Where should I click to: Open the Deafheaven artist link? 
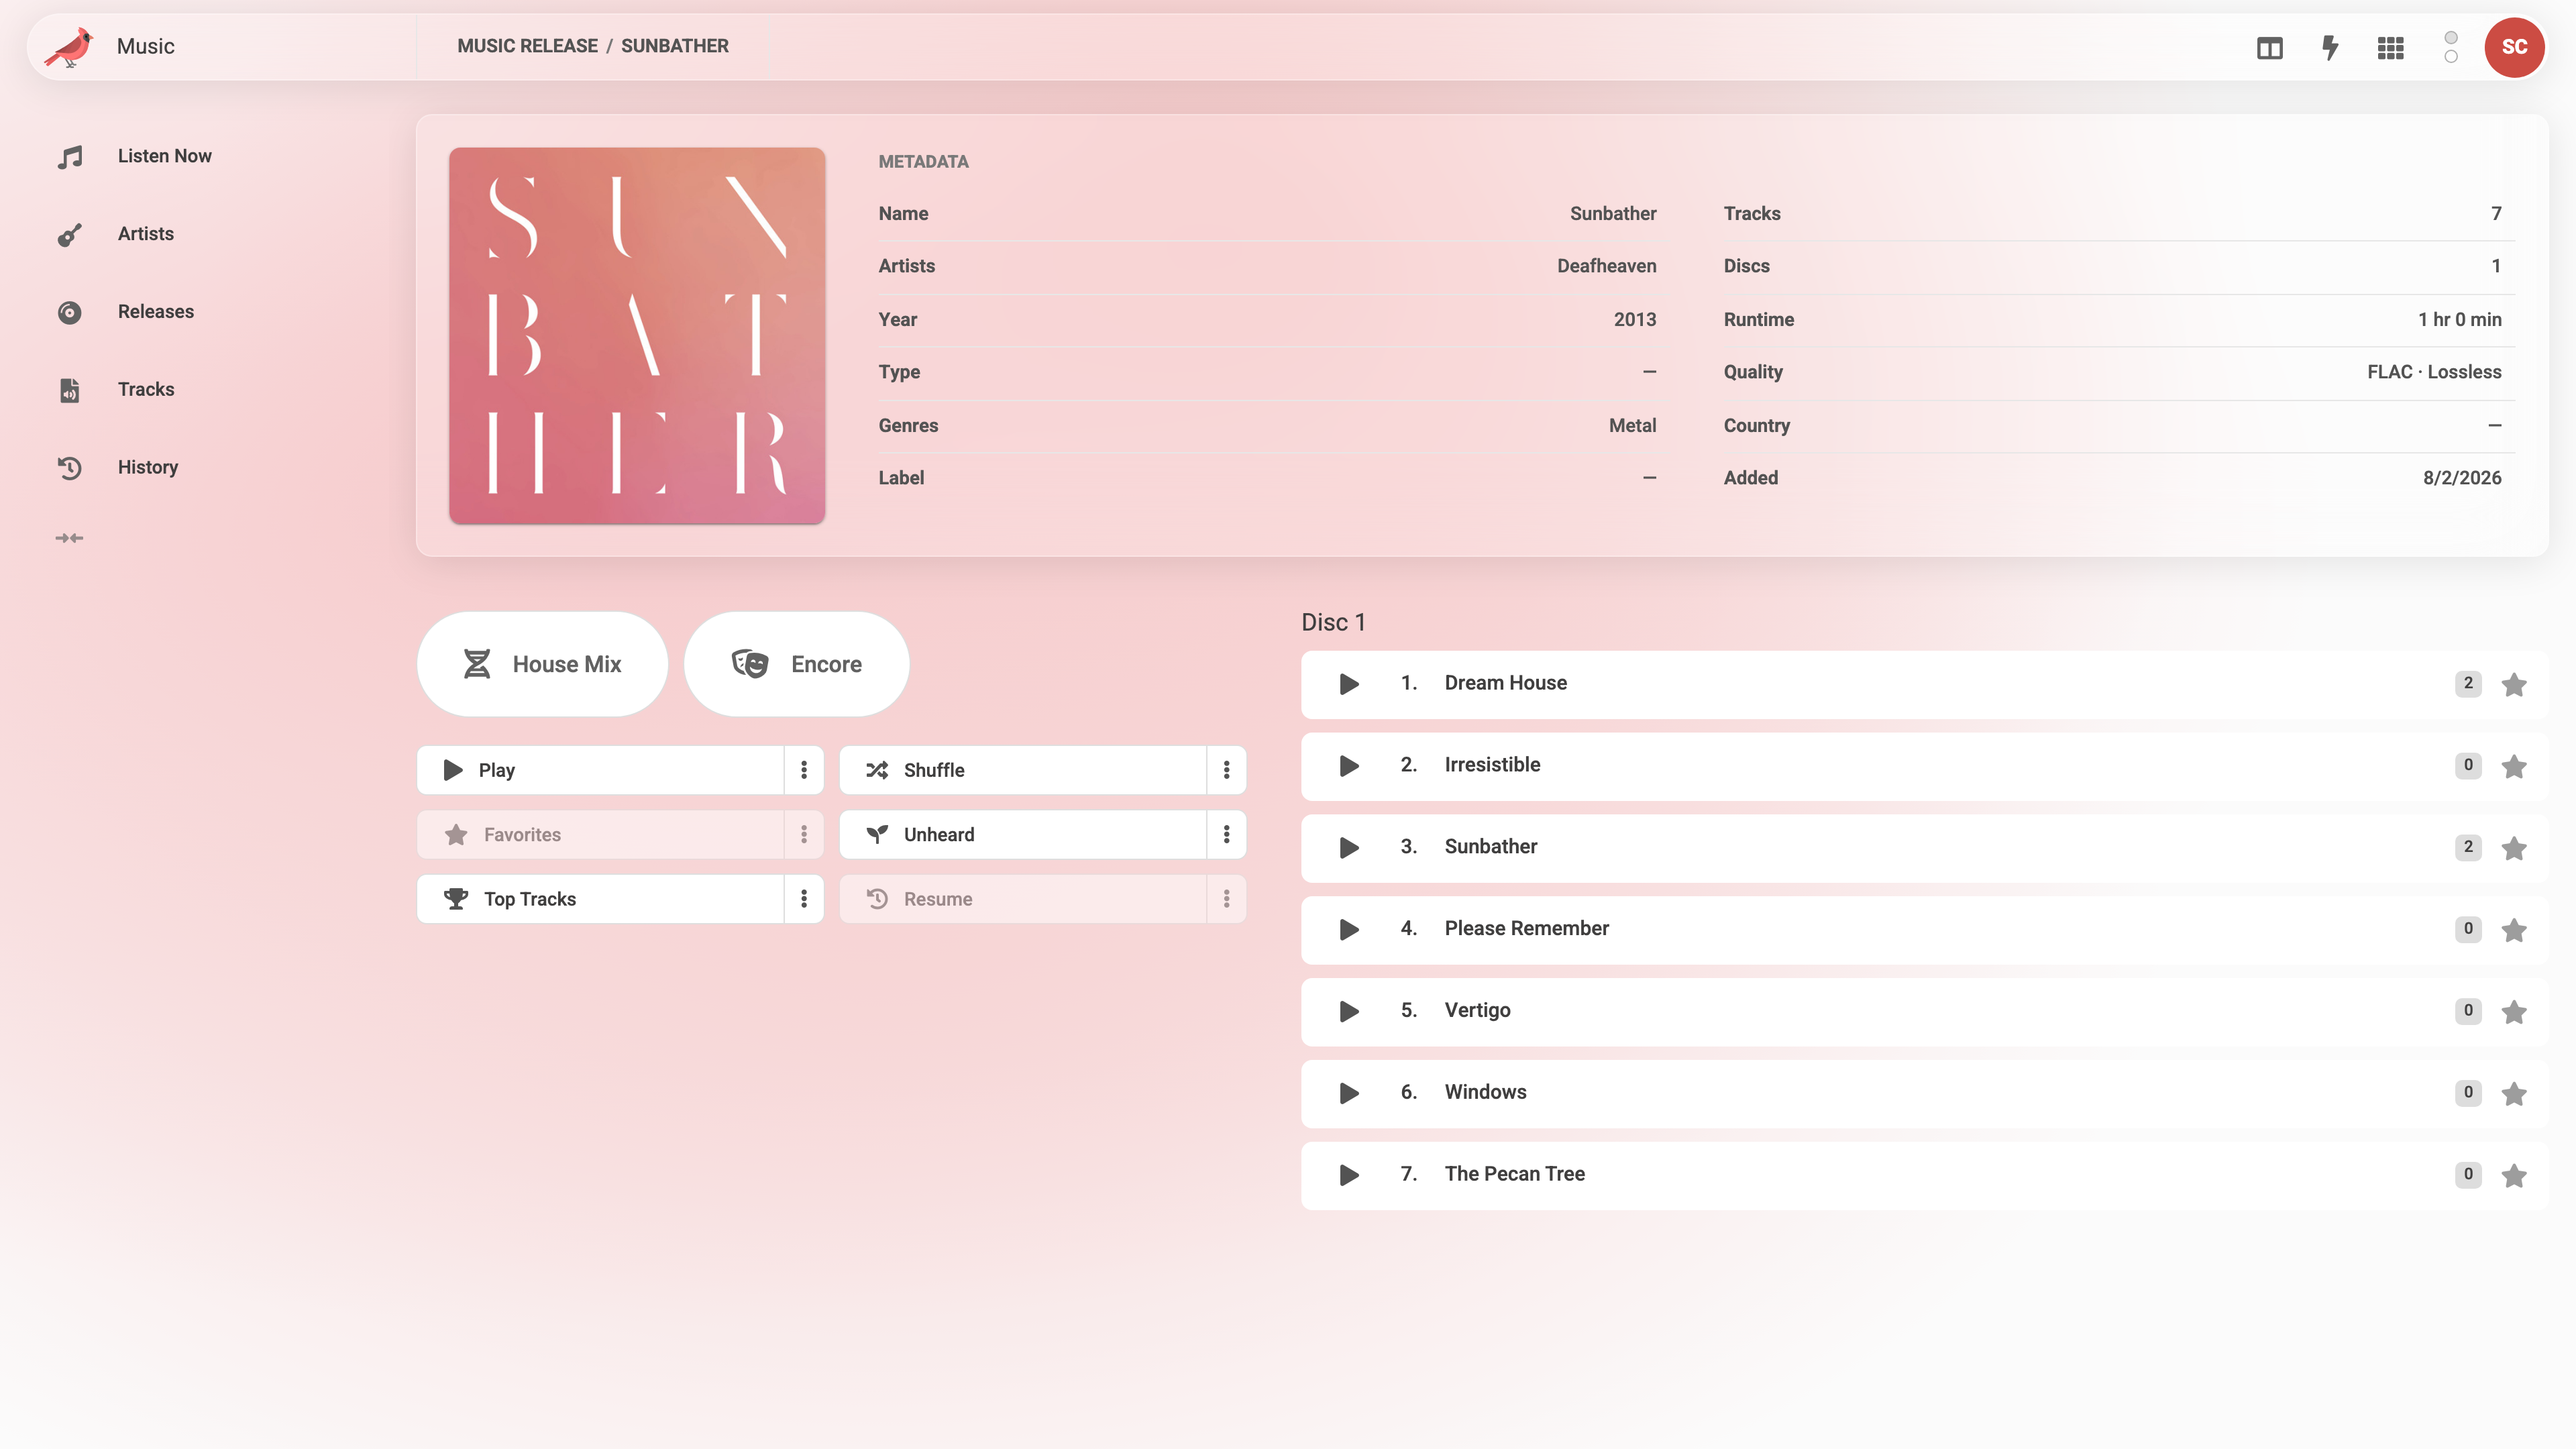[x=1606, y=266]
